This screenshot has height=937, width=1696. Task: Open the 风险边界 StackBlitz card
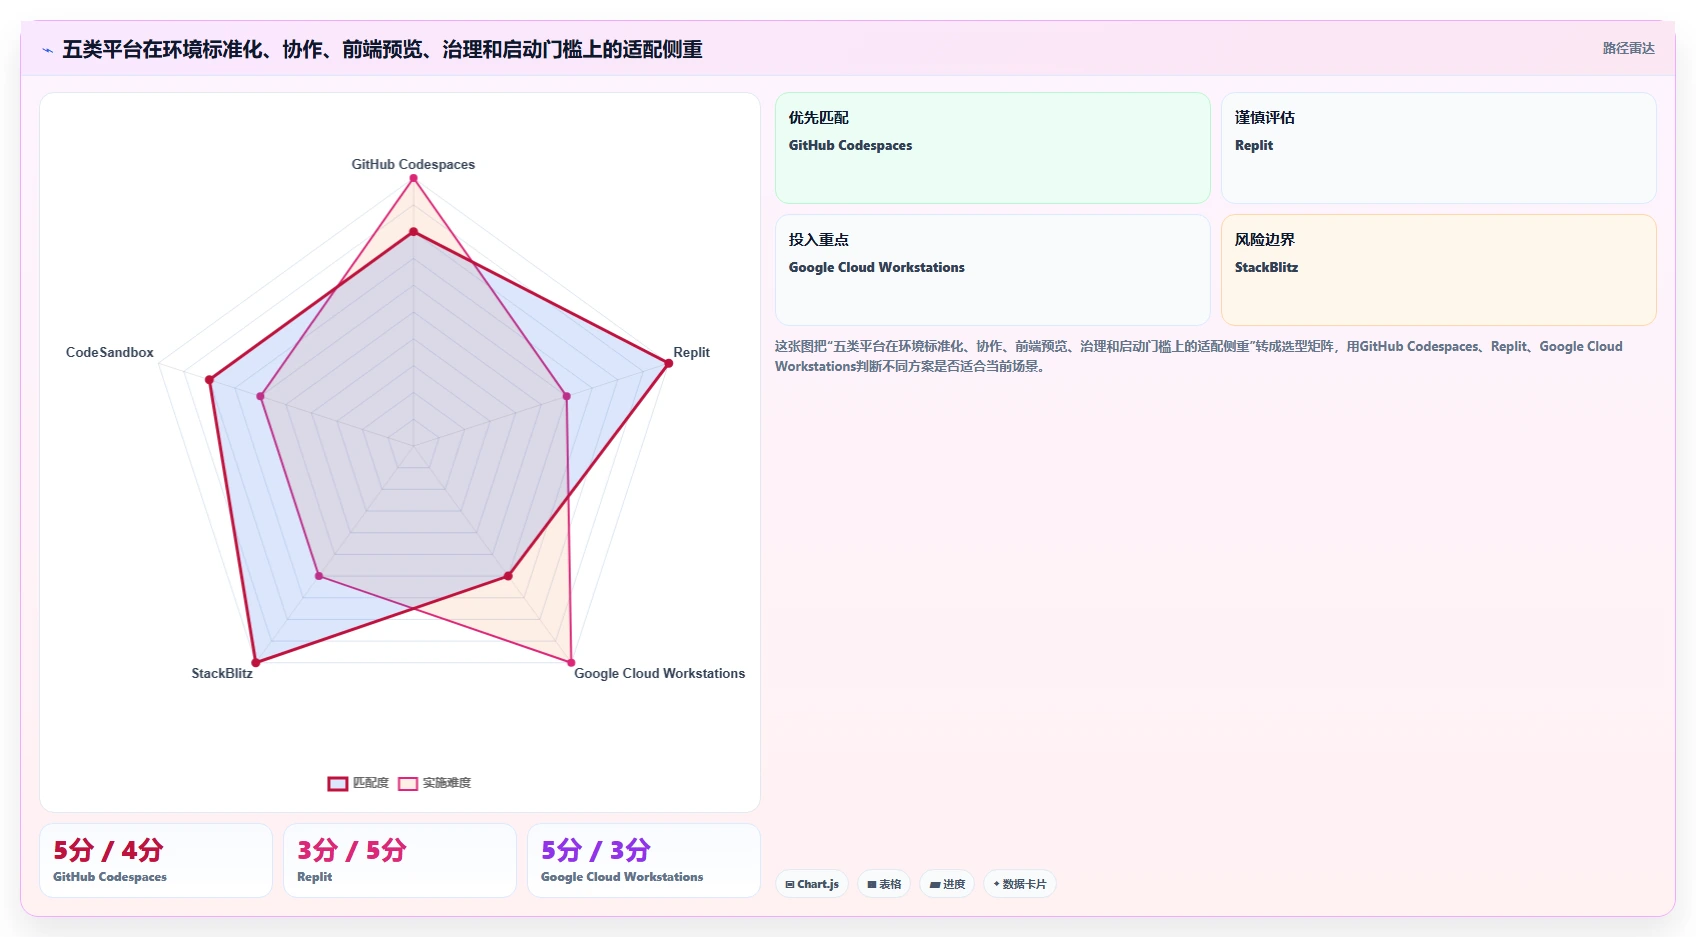pos(1438,270)
